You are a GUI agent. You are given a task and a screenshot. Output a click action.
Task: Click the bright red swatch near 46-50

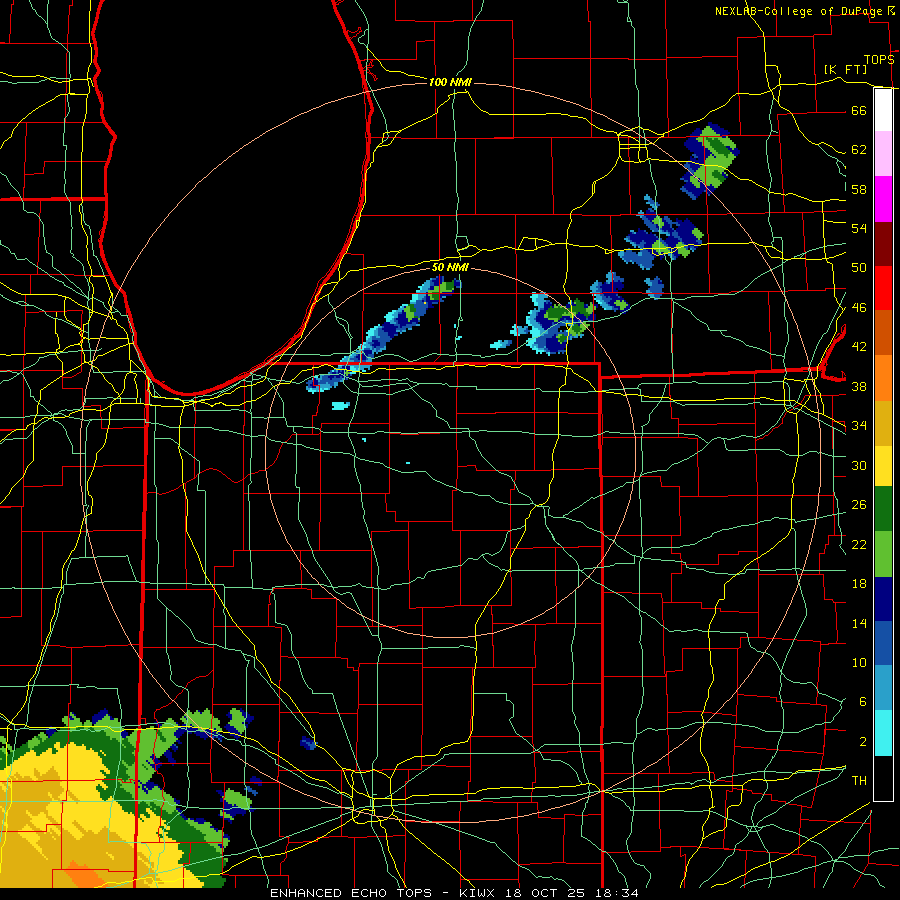point(883,288)
